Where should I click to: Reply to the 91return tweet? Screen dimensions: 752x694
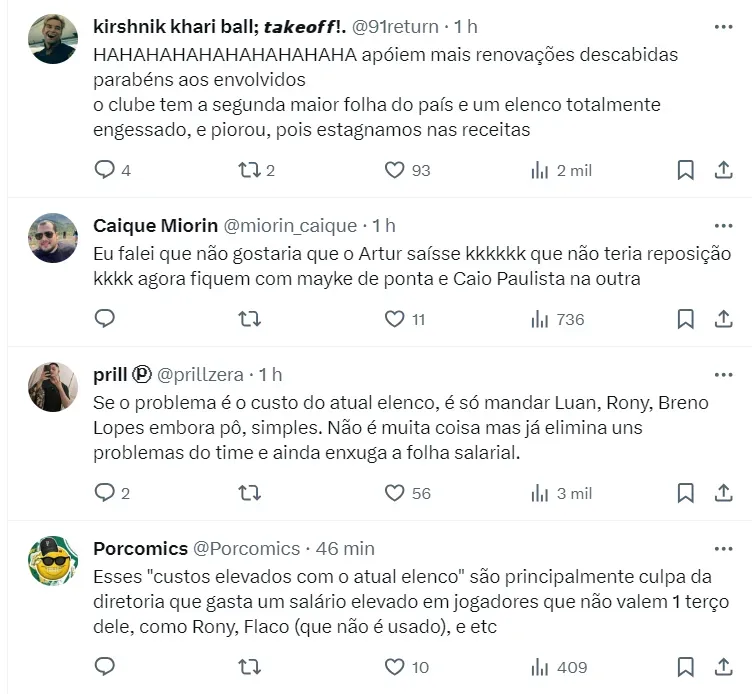click(105, 170)
